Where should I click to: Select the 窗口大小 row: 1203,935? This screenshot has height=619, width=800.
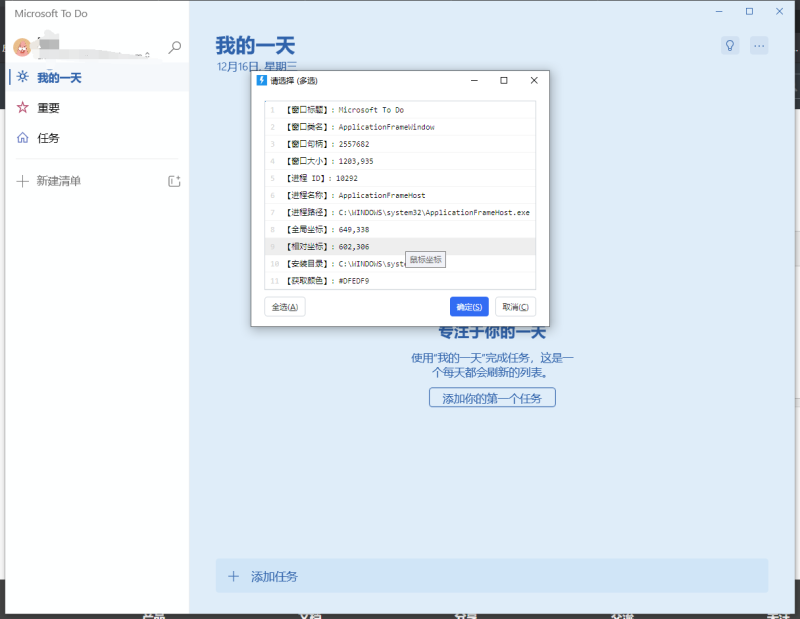pos(400,161)
